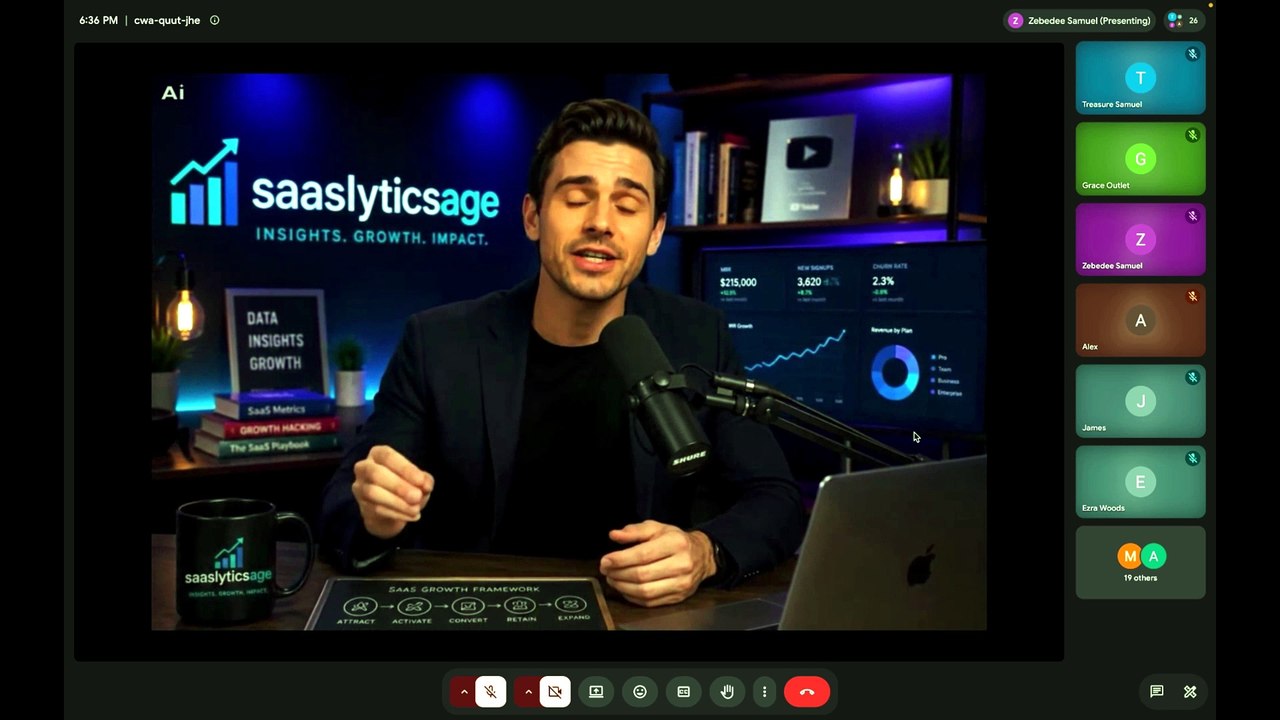The image size is (1280, 720).
Task: Select Alex's participant tile
Action: click(x=1140, y=320)
